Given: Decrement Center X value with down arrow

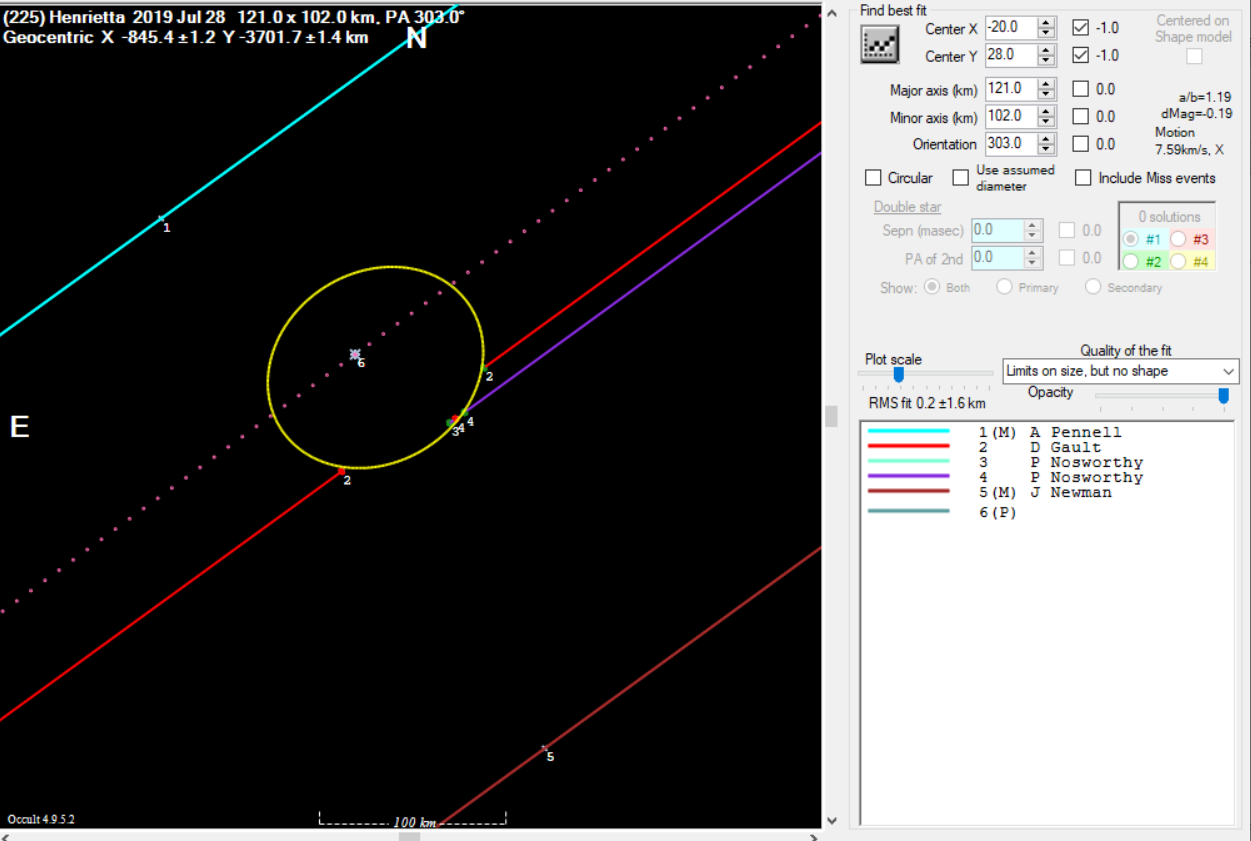Looking at the screenshot, I should point(1047,33).
